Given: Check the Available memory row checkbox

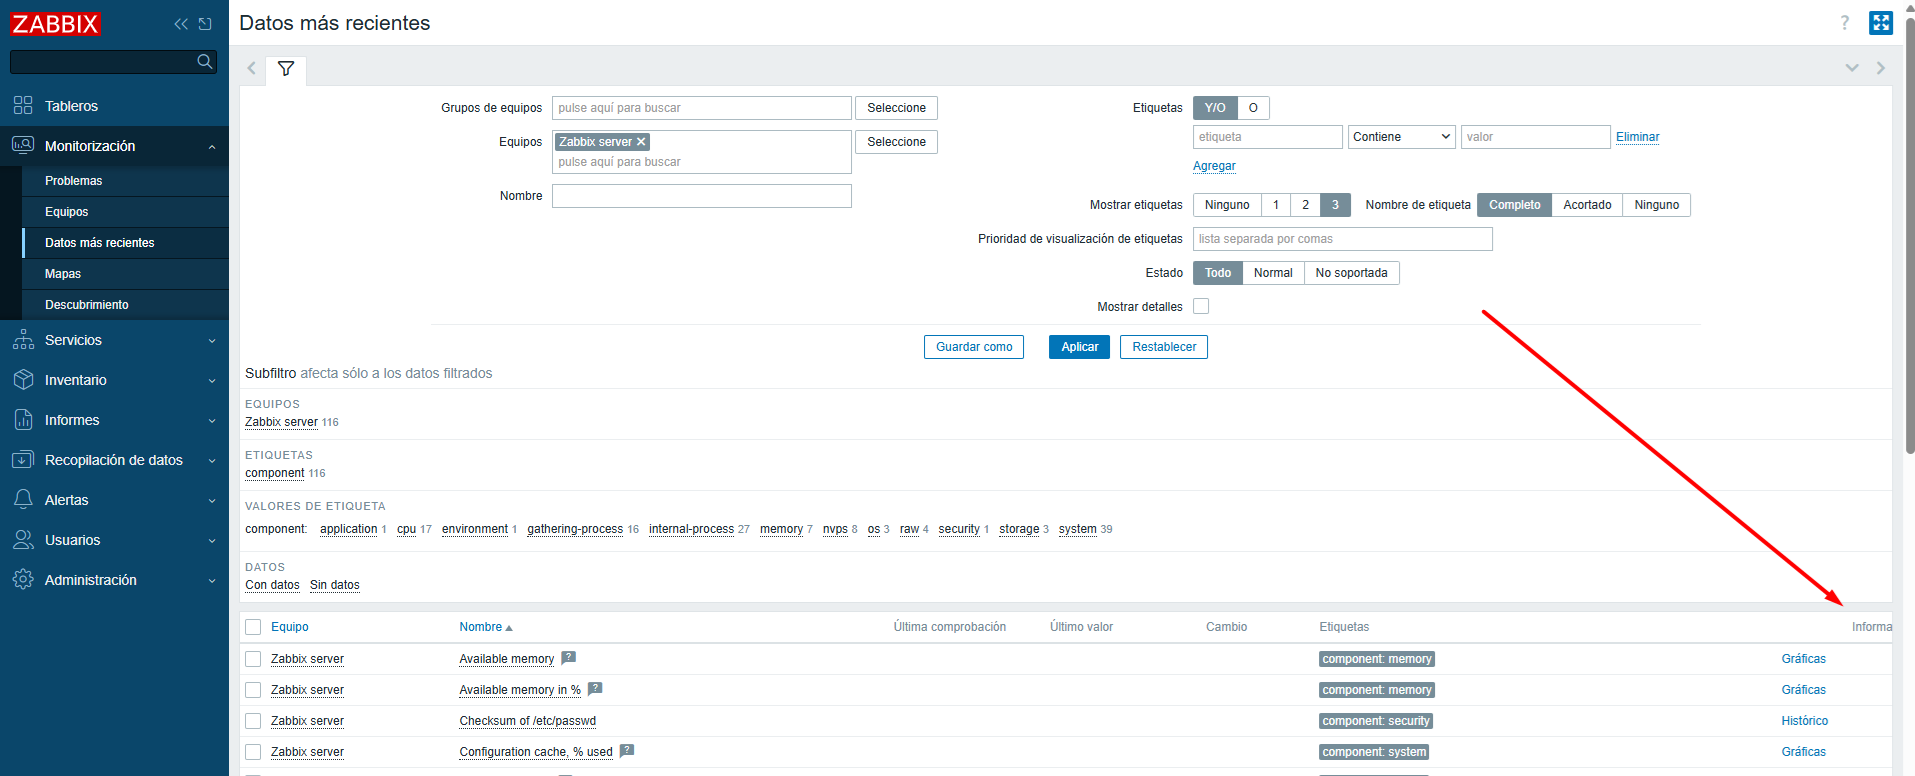Looking at the screenshot, I should (253, 659).
